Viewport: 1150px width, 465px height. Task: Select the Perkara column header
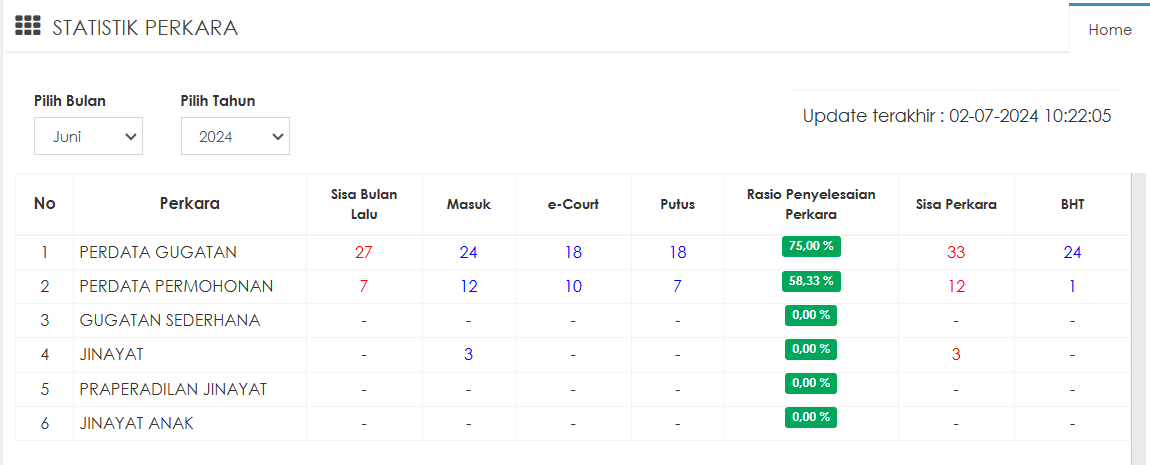189,204
